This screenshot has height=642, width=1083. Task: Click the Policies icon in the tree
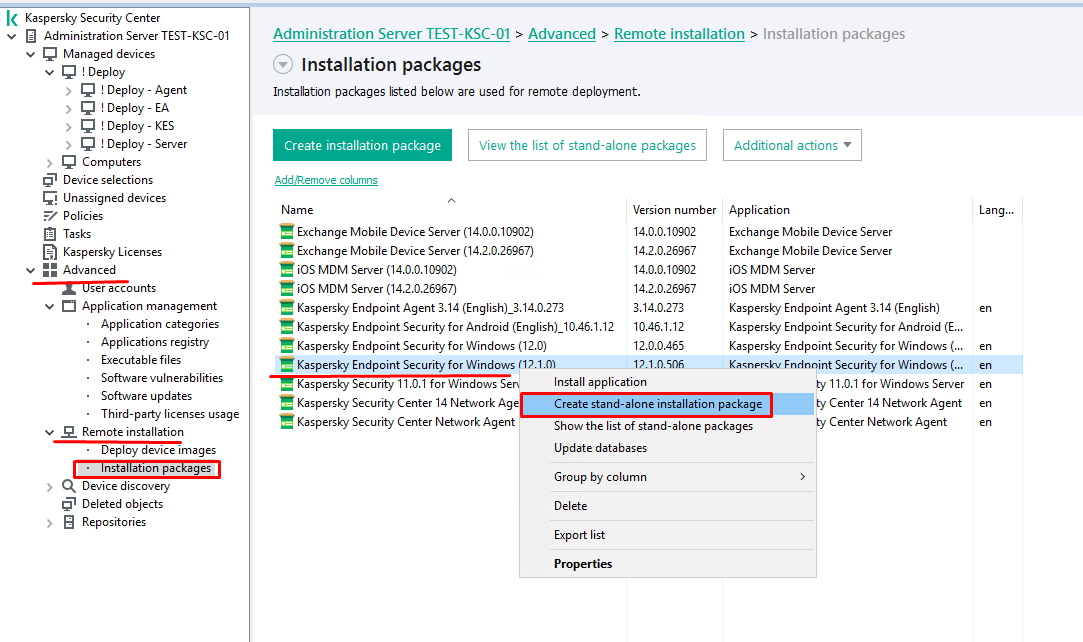pos(50,216)
